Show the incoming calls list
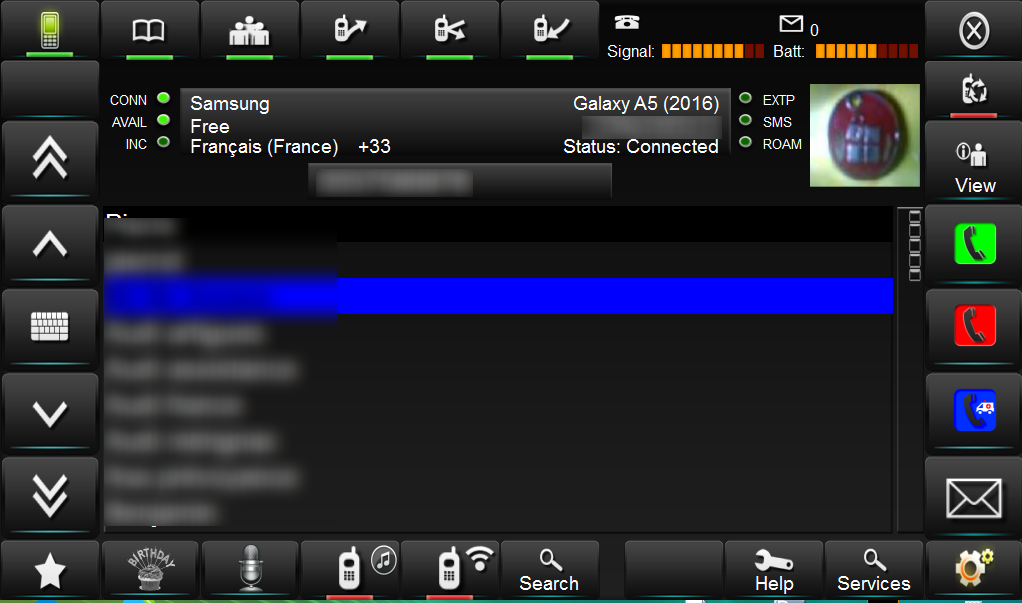Image resolution: width=1022 pixels, height=603 pixels. point(549,31)
